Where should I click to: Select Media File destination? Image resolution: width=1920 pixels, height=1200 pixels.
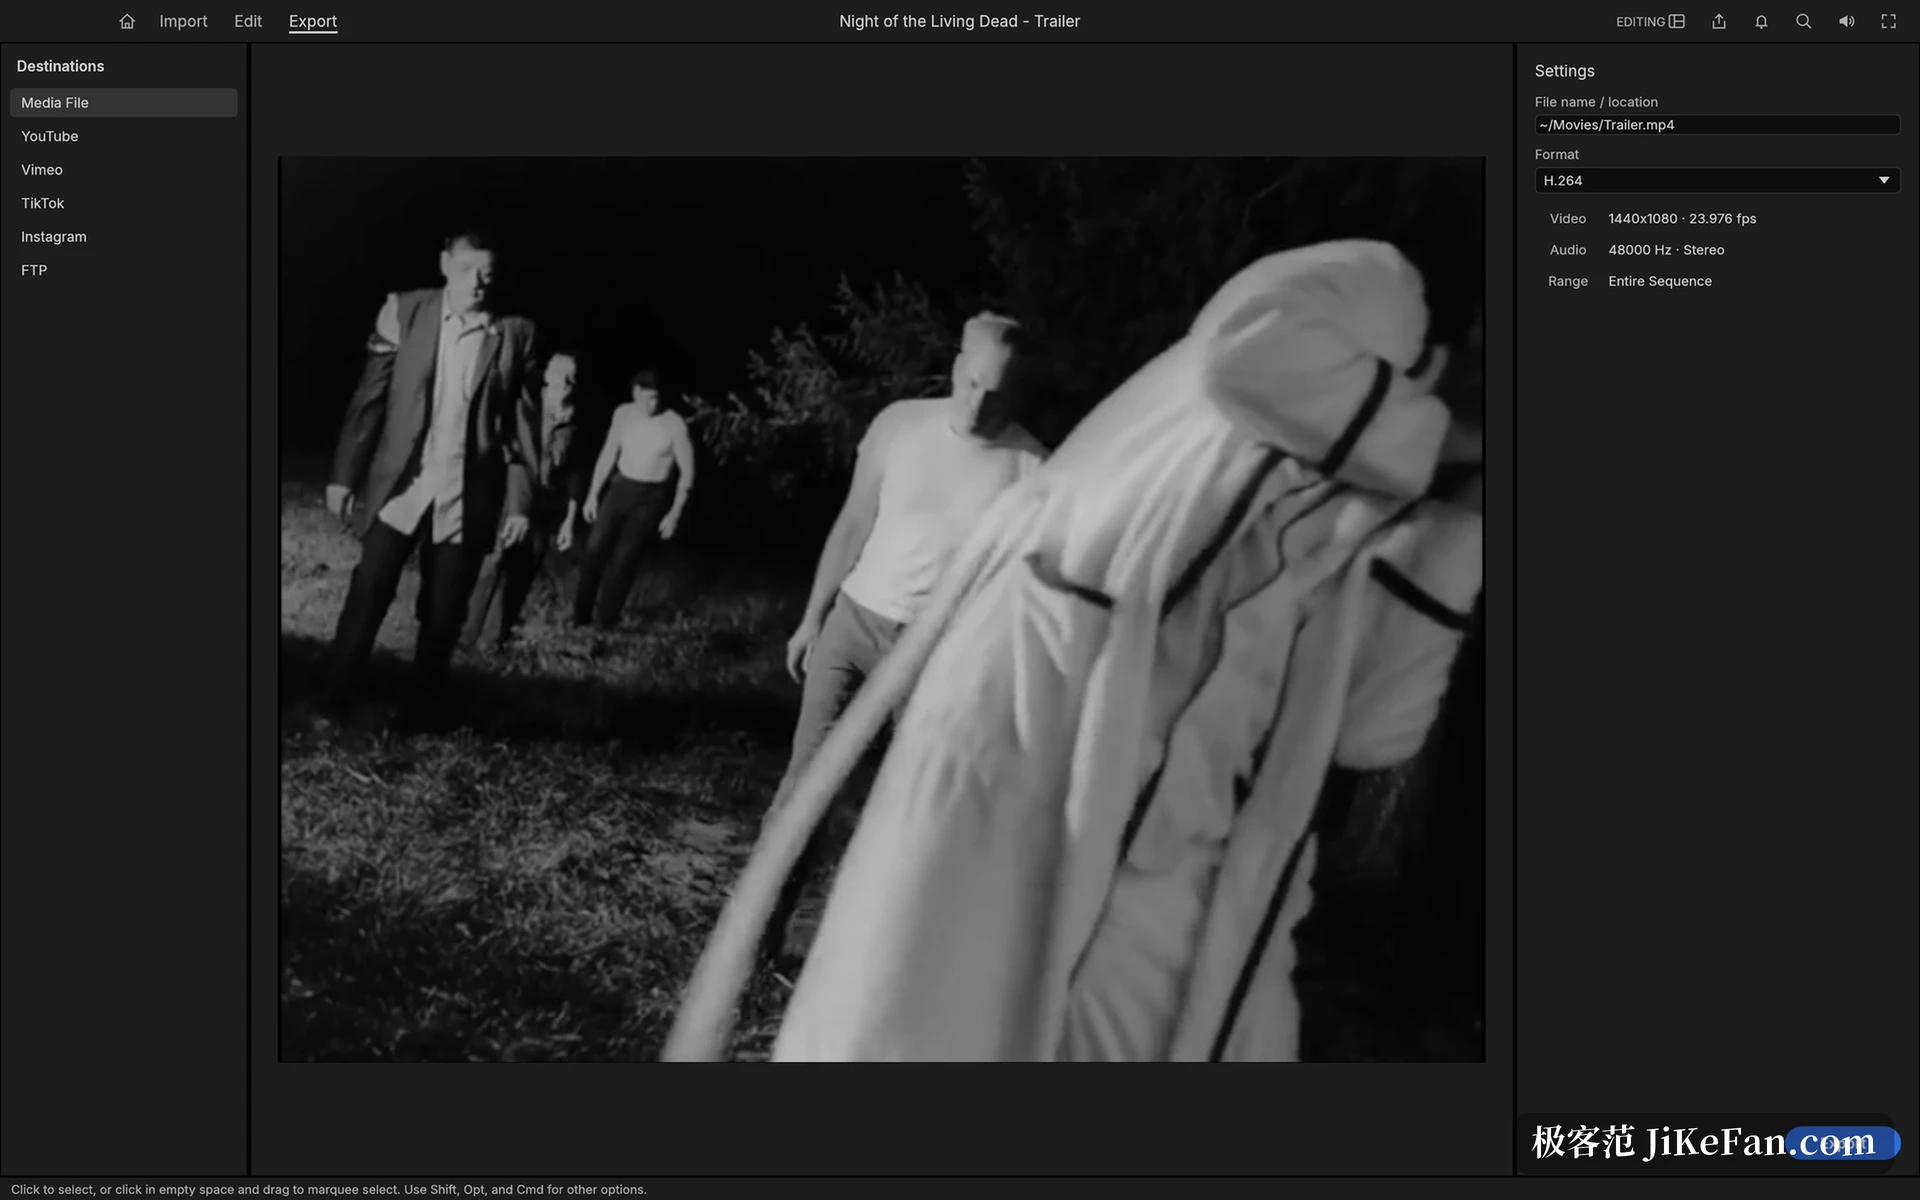tap(124, 103)
